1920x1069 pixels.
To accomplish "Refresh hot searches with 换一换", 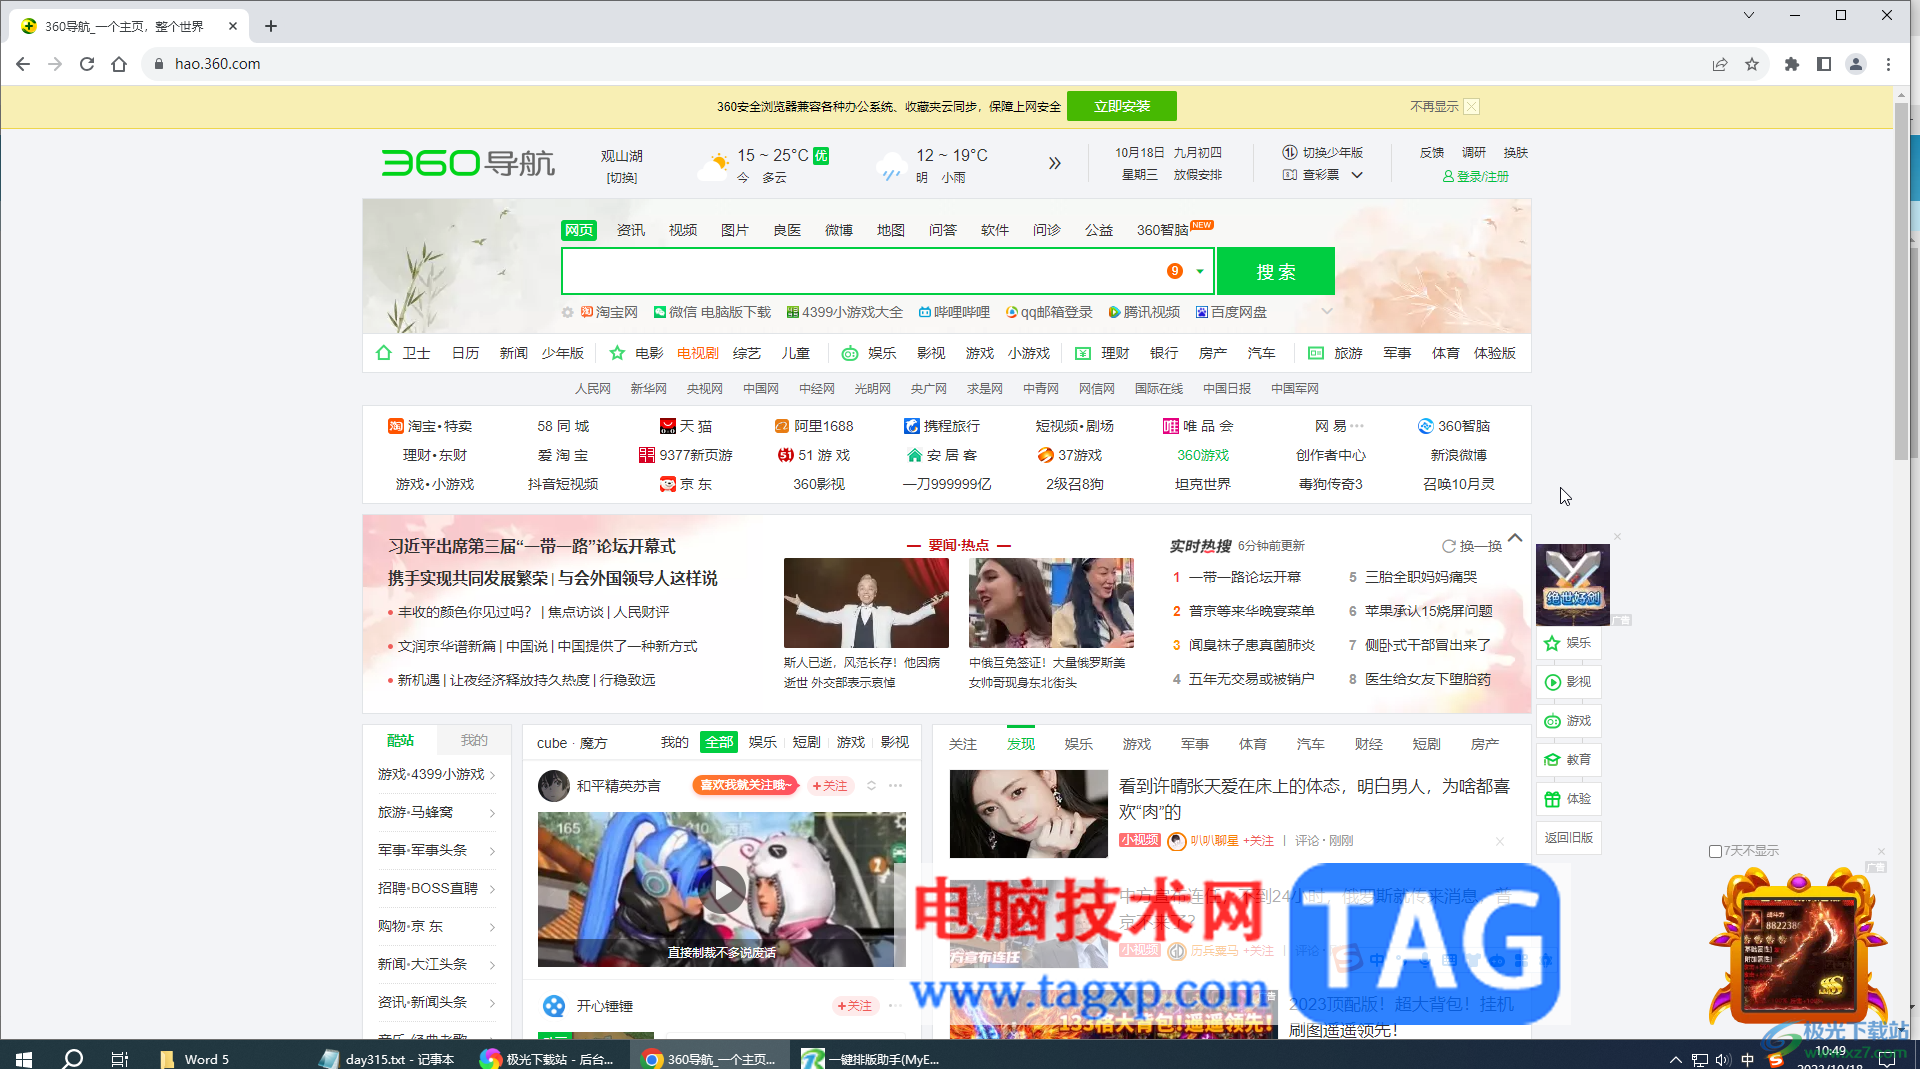I will (1472, 546).
